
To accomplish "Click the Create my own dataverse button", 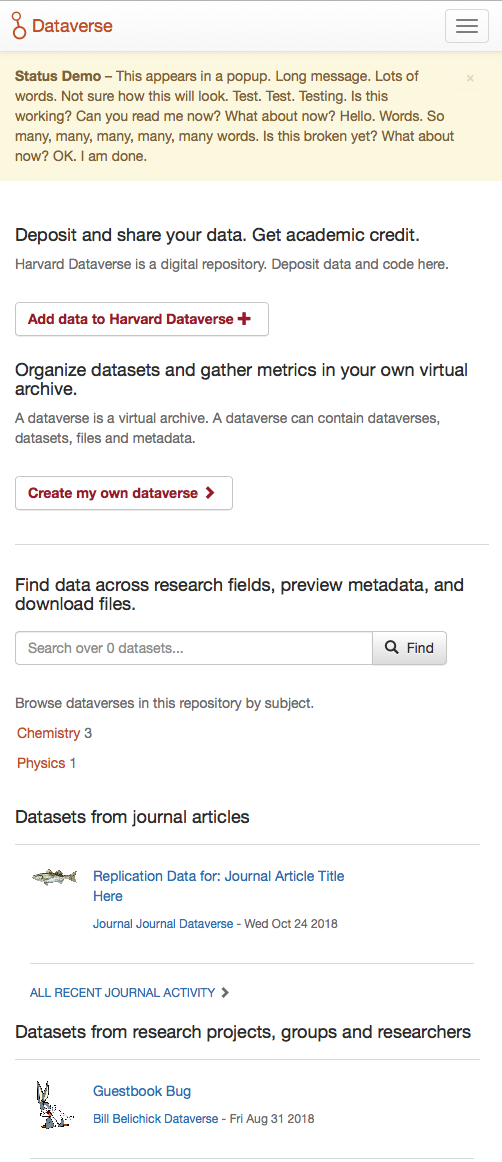I will coord(124,493).
